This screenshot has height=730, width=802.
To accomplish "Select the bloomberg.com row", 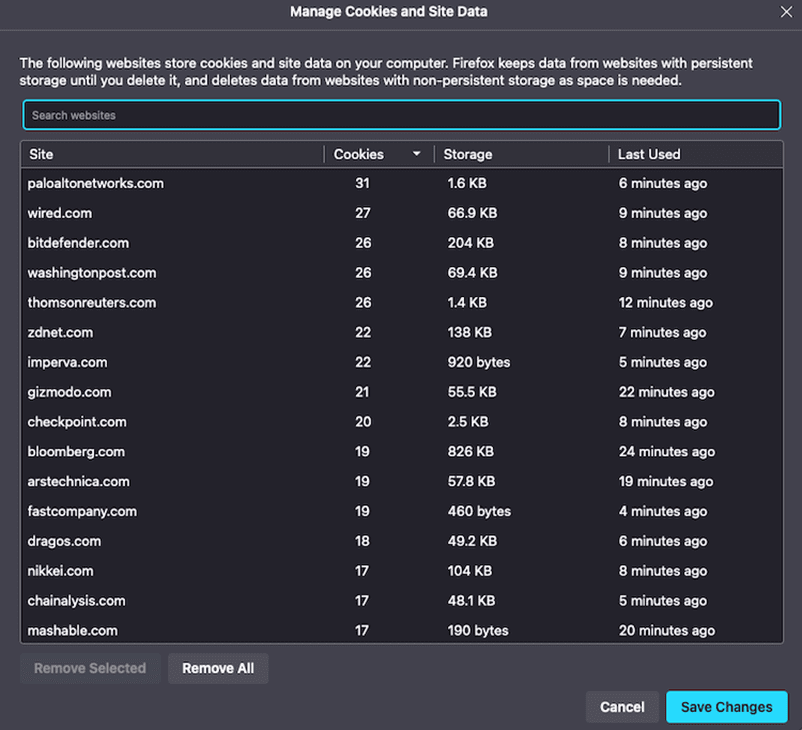I will 76,452.
